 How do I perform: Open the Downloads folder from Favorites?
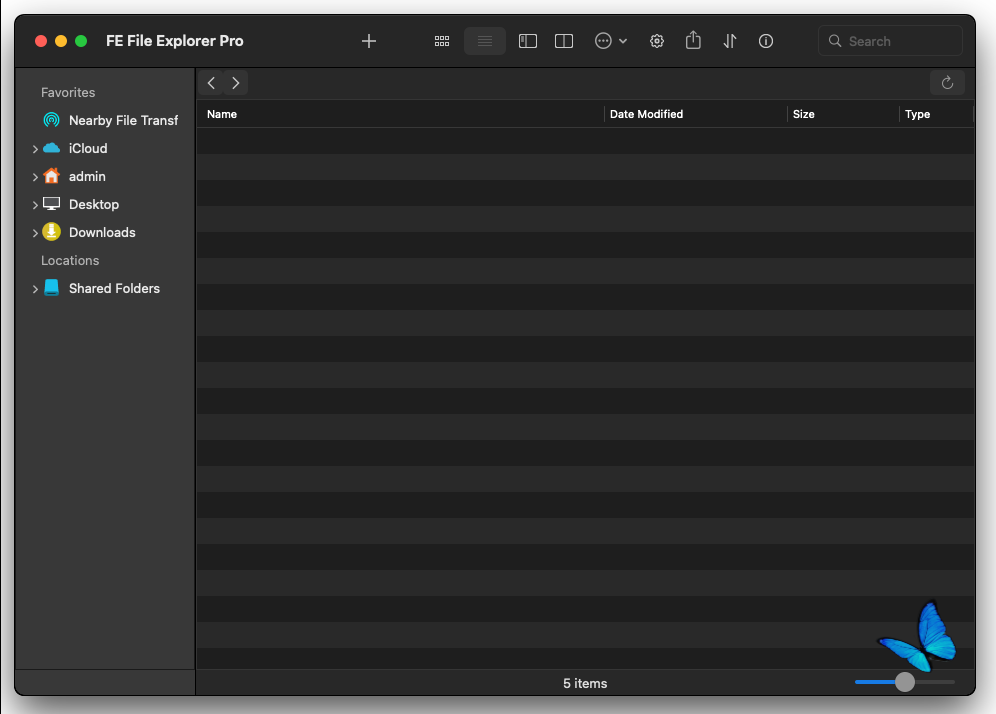click(x=103, y=232)
